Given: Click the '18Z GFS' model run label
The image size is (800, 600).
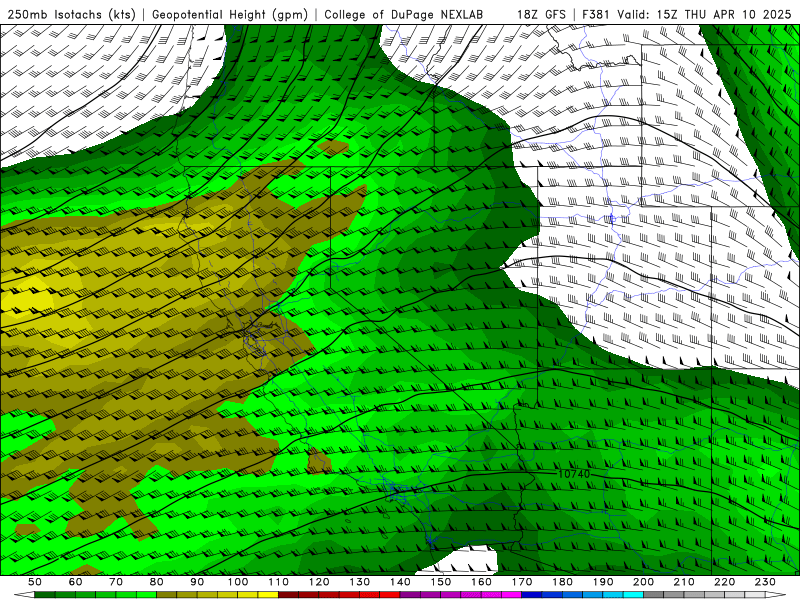Looking at the screenshot, I should [541, 15].
